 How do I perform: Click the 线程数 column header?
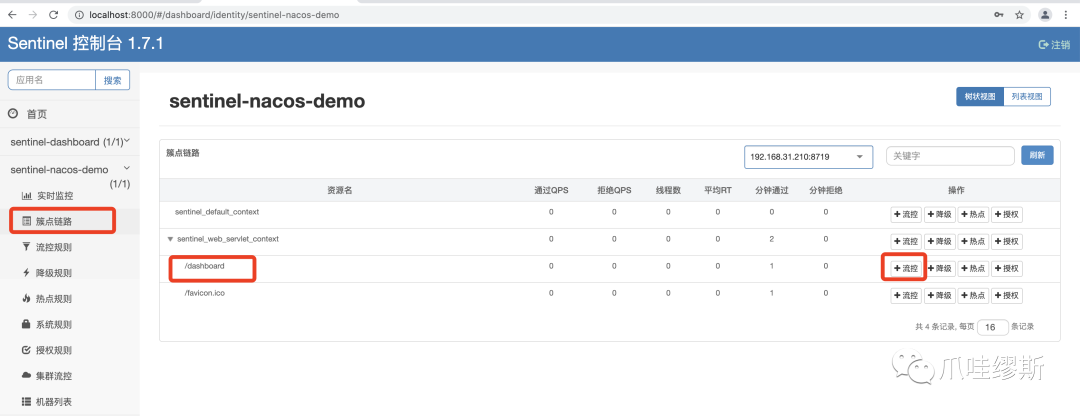[668, 191]
